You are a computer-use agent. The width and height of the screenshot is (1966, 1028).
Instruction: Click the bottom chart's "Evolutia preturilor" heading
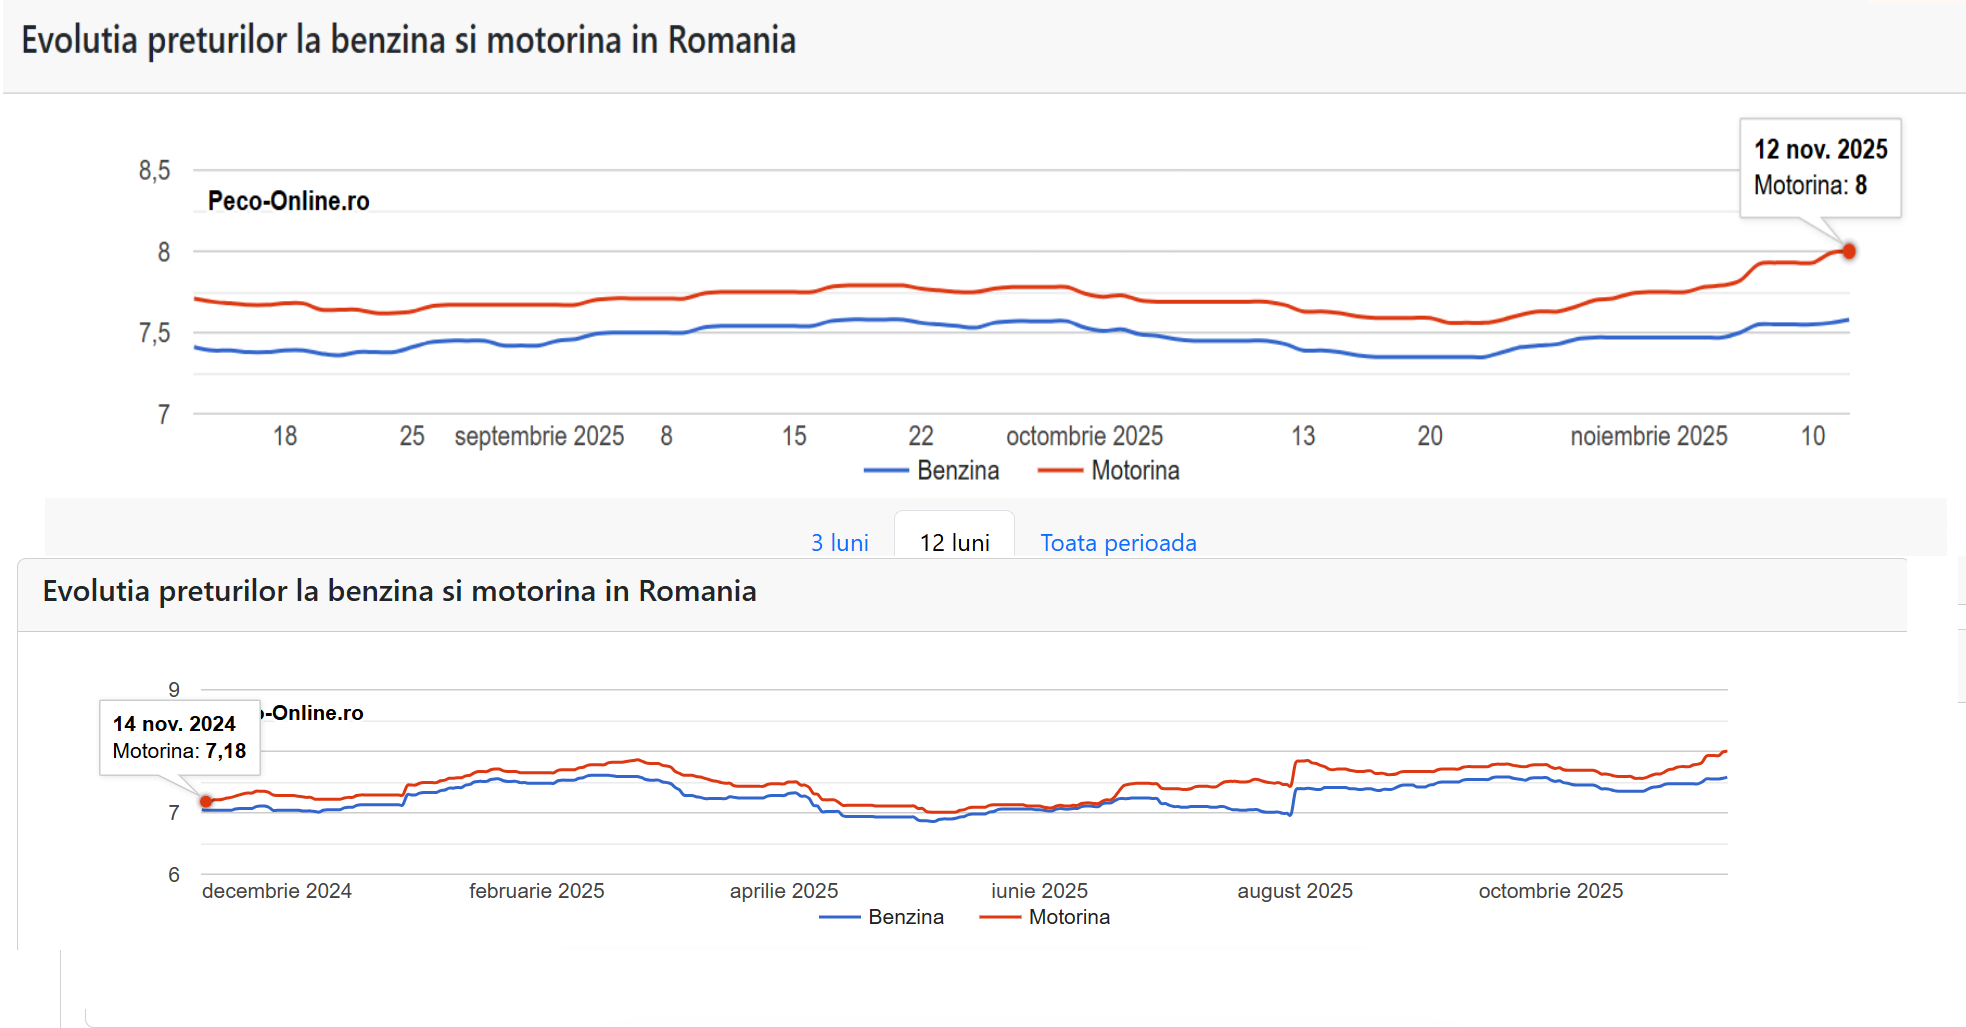[399, 591]
